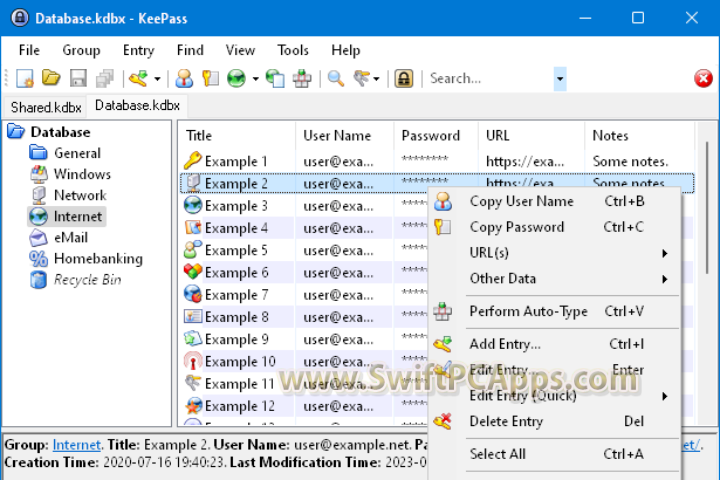Switch to the Shared.kdbx tab
Screen dimensions: 720x480
46,107
